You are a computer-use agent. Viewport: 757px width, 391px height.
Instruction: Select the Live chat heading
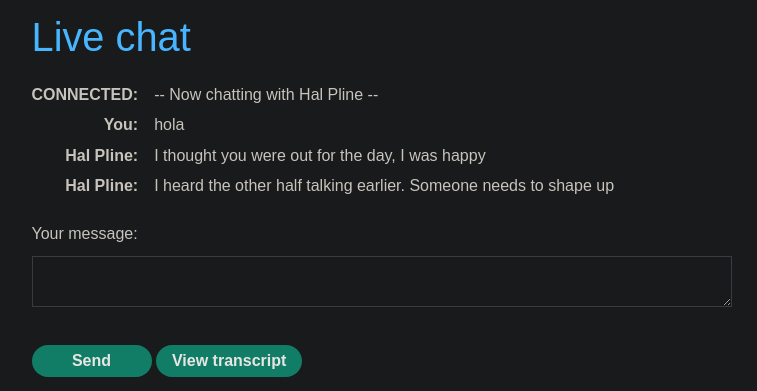[x=112, y=37]
